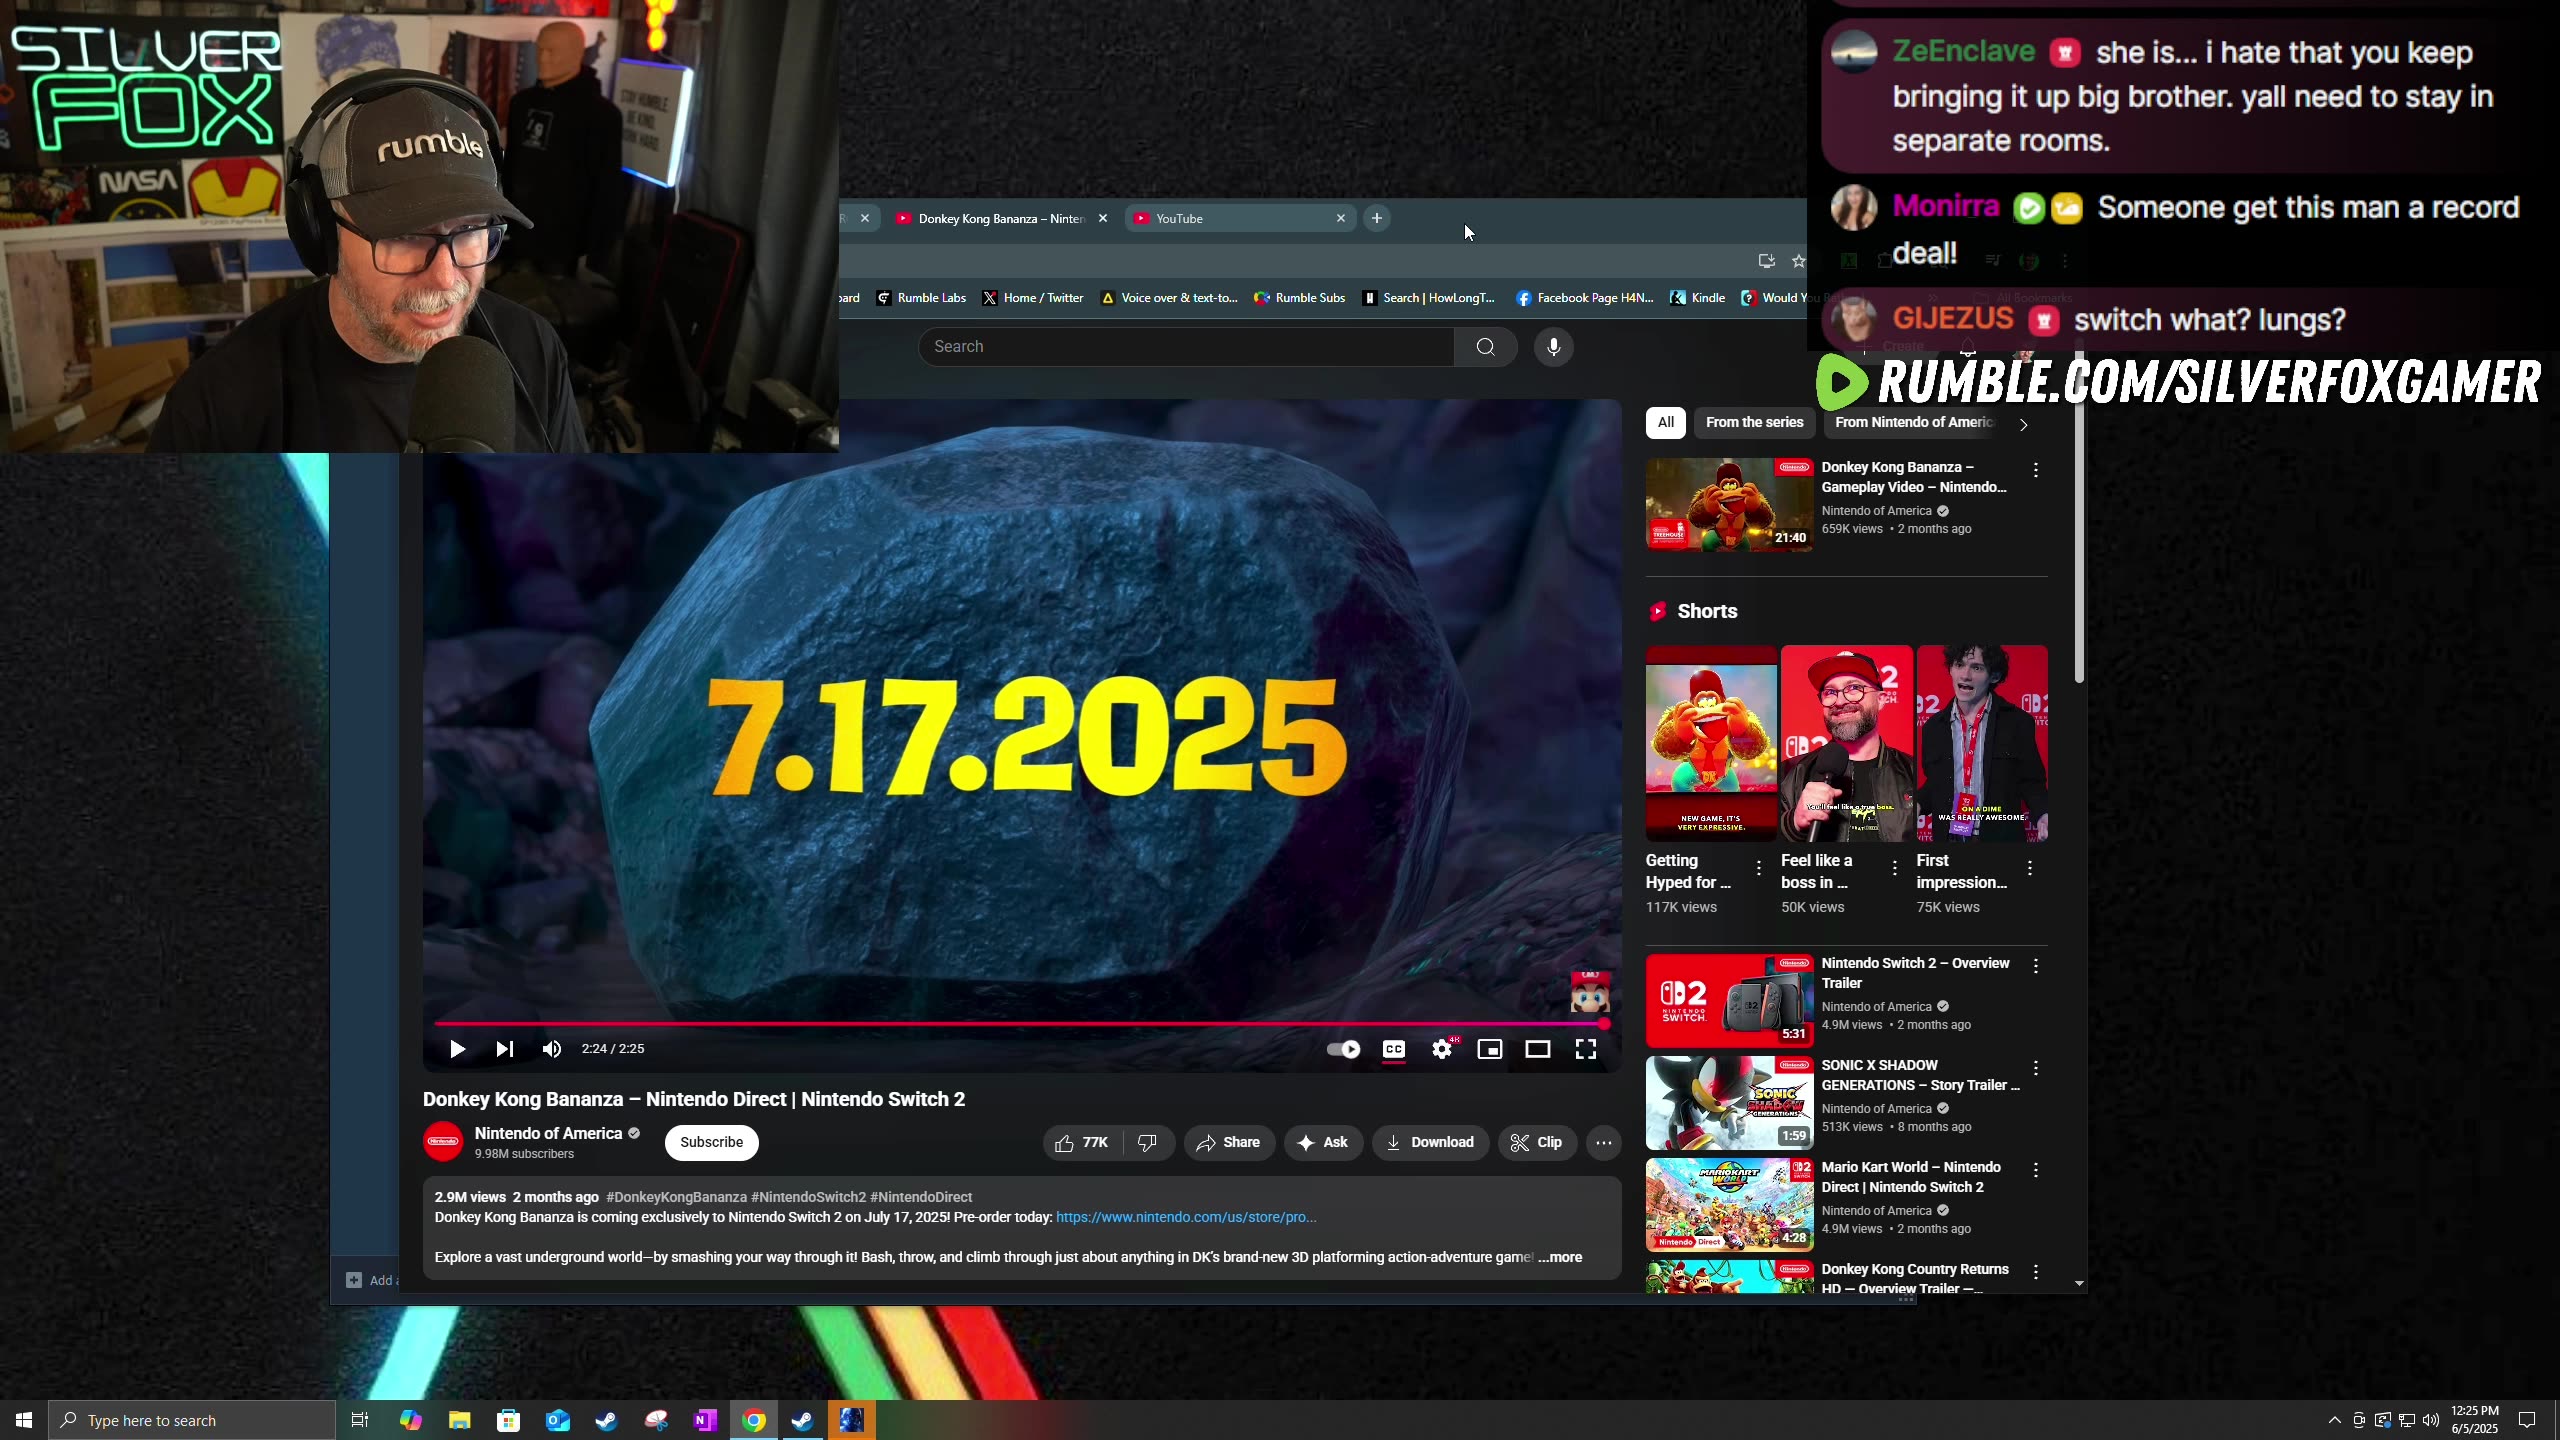This screenshot has width=2560, height=1440.
Task: Toggle the autoplay switch
Action: tap(1343, 1049)
